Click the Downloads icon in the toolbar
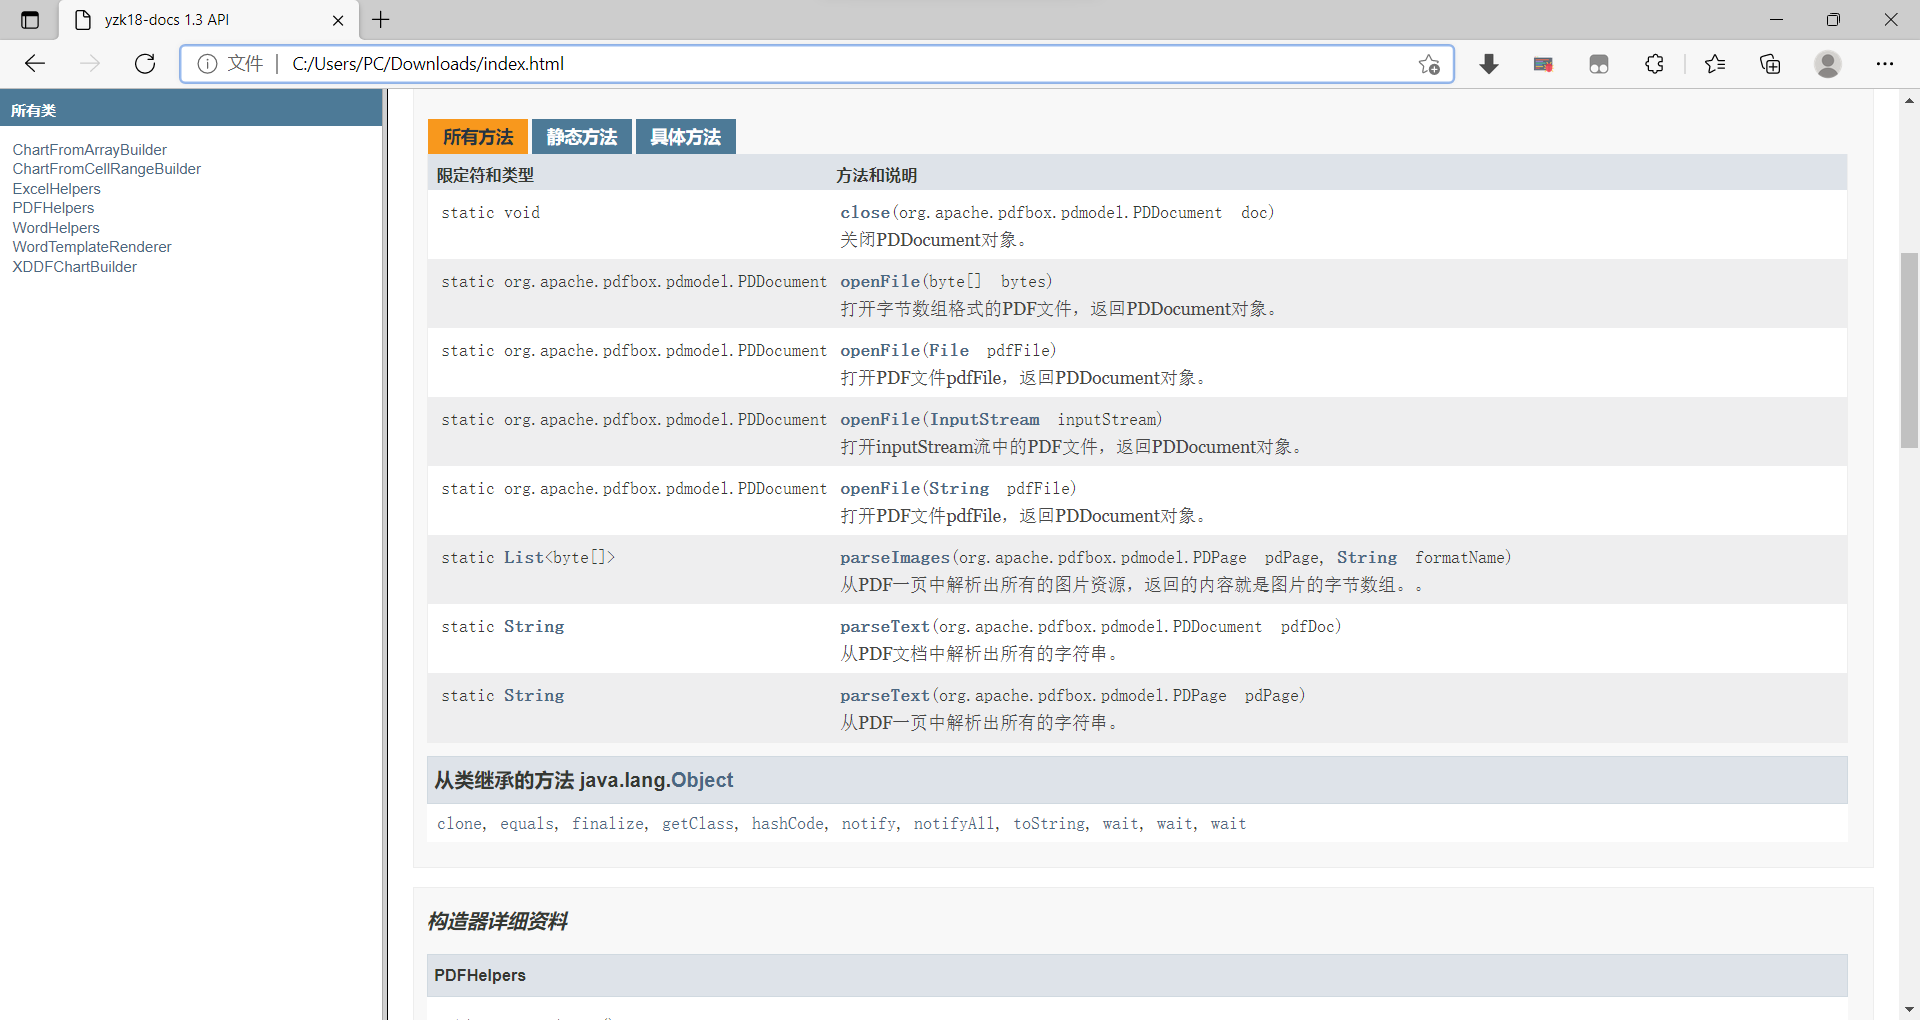This screenshot has width=1920, height=1020. click(1489, 63)
